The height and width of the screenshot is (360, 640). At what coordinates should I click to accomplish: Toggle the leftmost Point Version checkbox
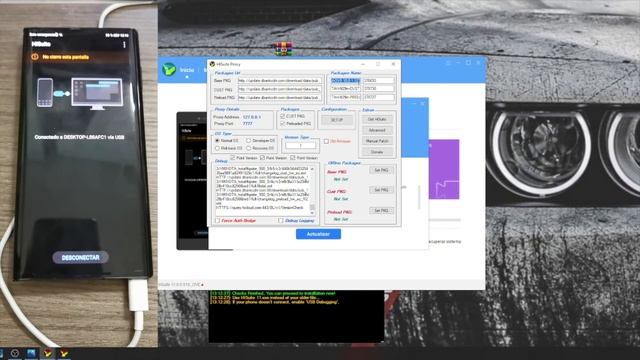point(232,158)
